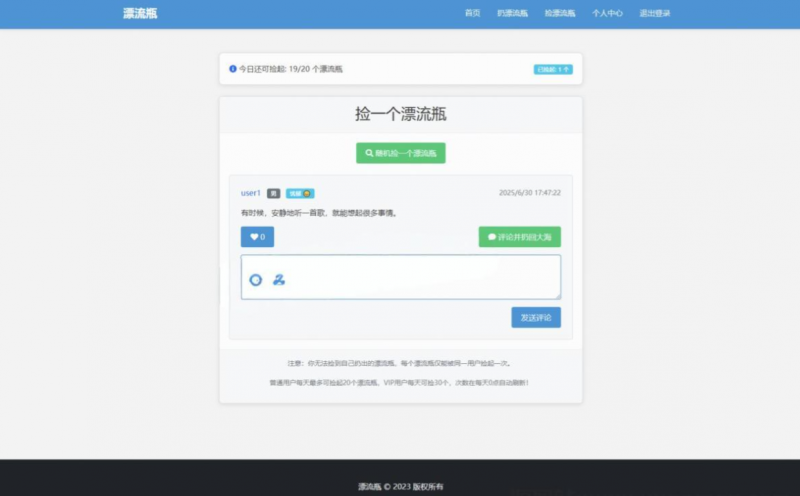This screenshot has width=800, height=496.
Task: Click the heart like button
Action: pyautogui.click(x=257, y=237)
